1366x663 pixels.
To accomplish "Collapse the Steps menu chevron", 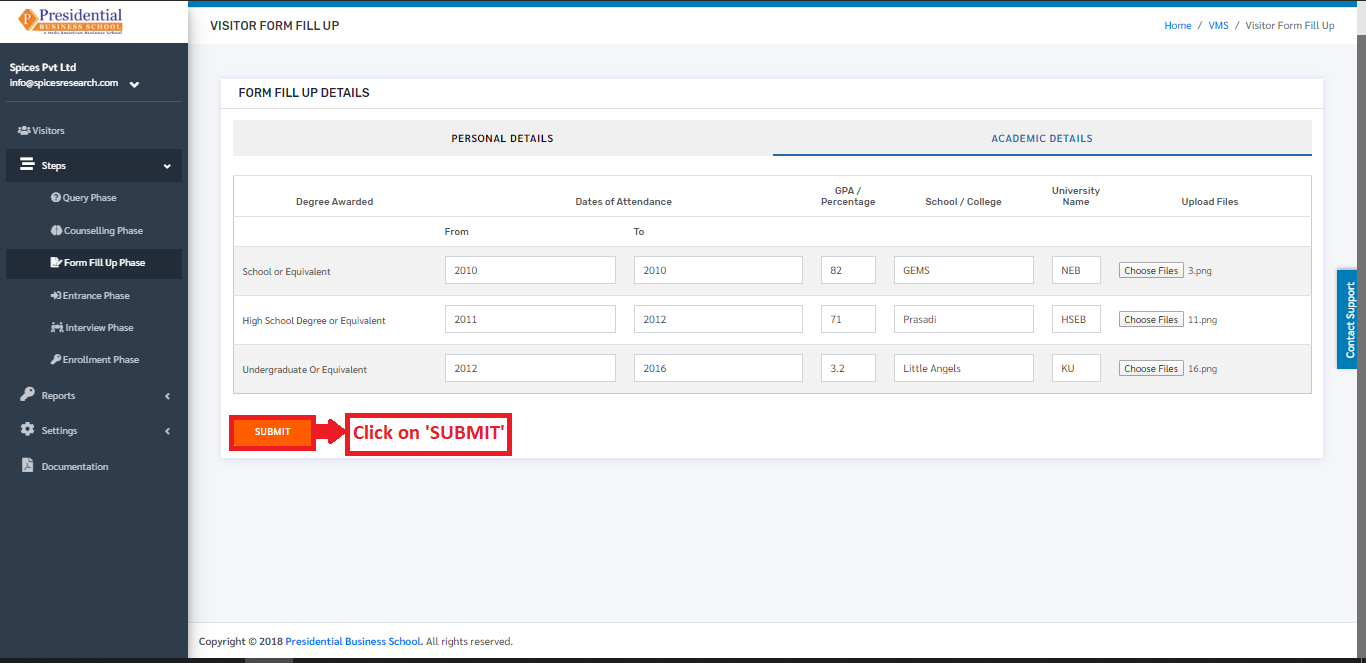I will [x=167, y=166].
